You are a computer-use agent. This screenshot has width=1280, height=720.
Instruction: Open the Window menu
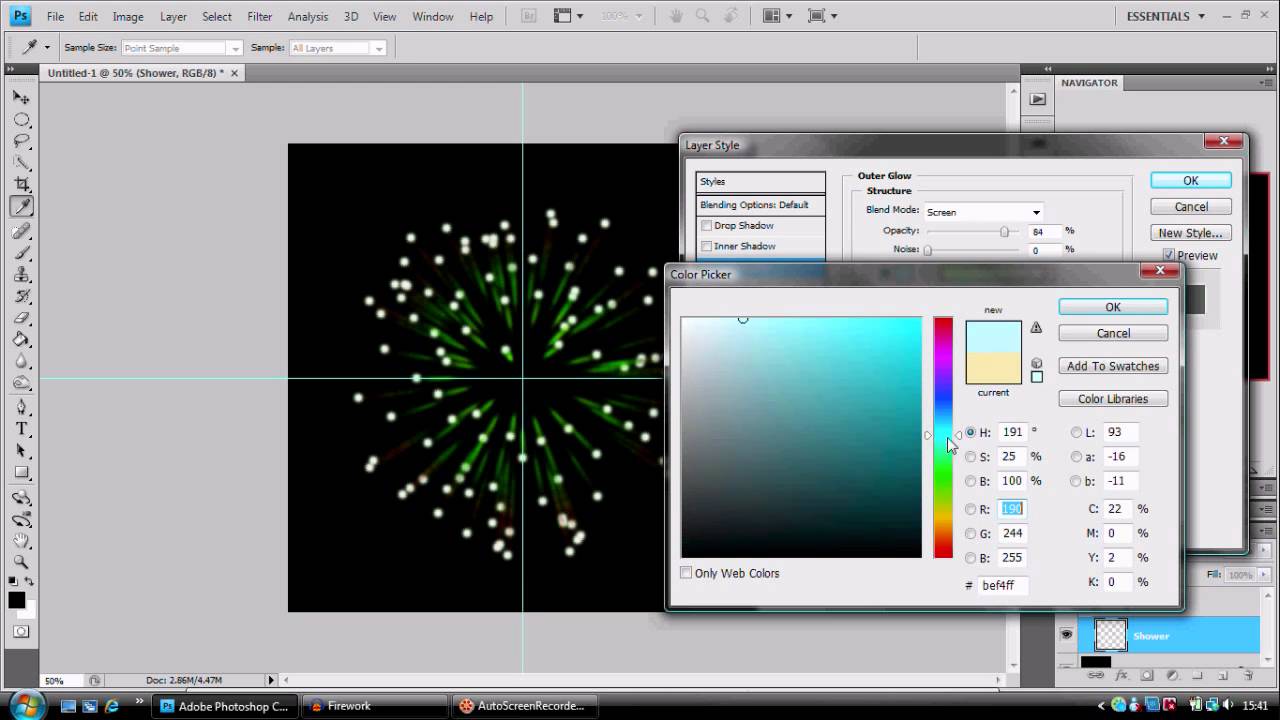(433, 16)
